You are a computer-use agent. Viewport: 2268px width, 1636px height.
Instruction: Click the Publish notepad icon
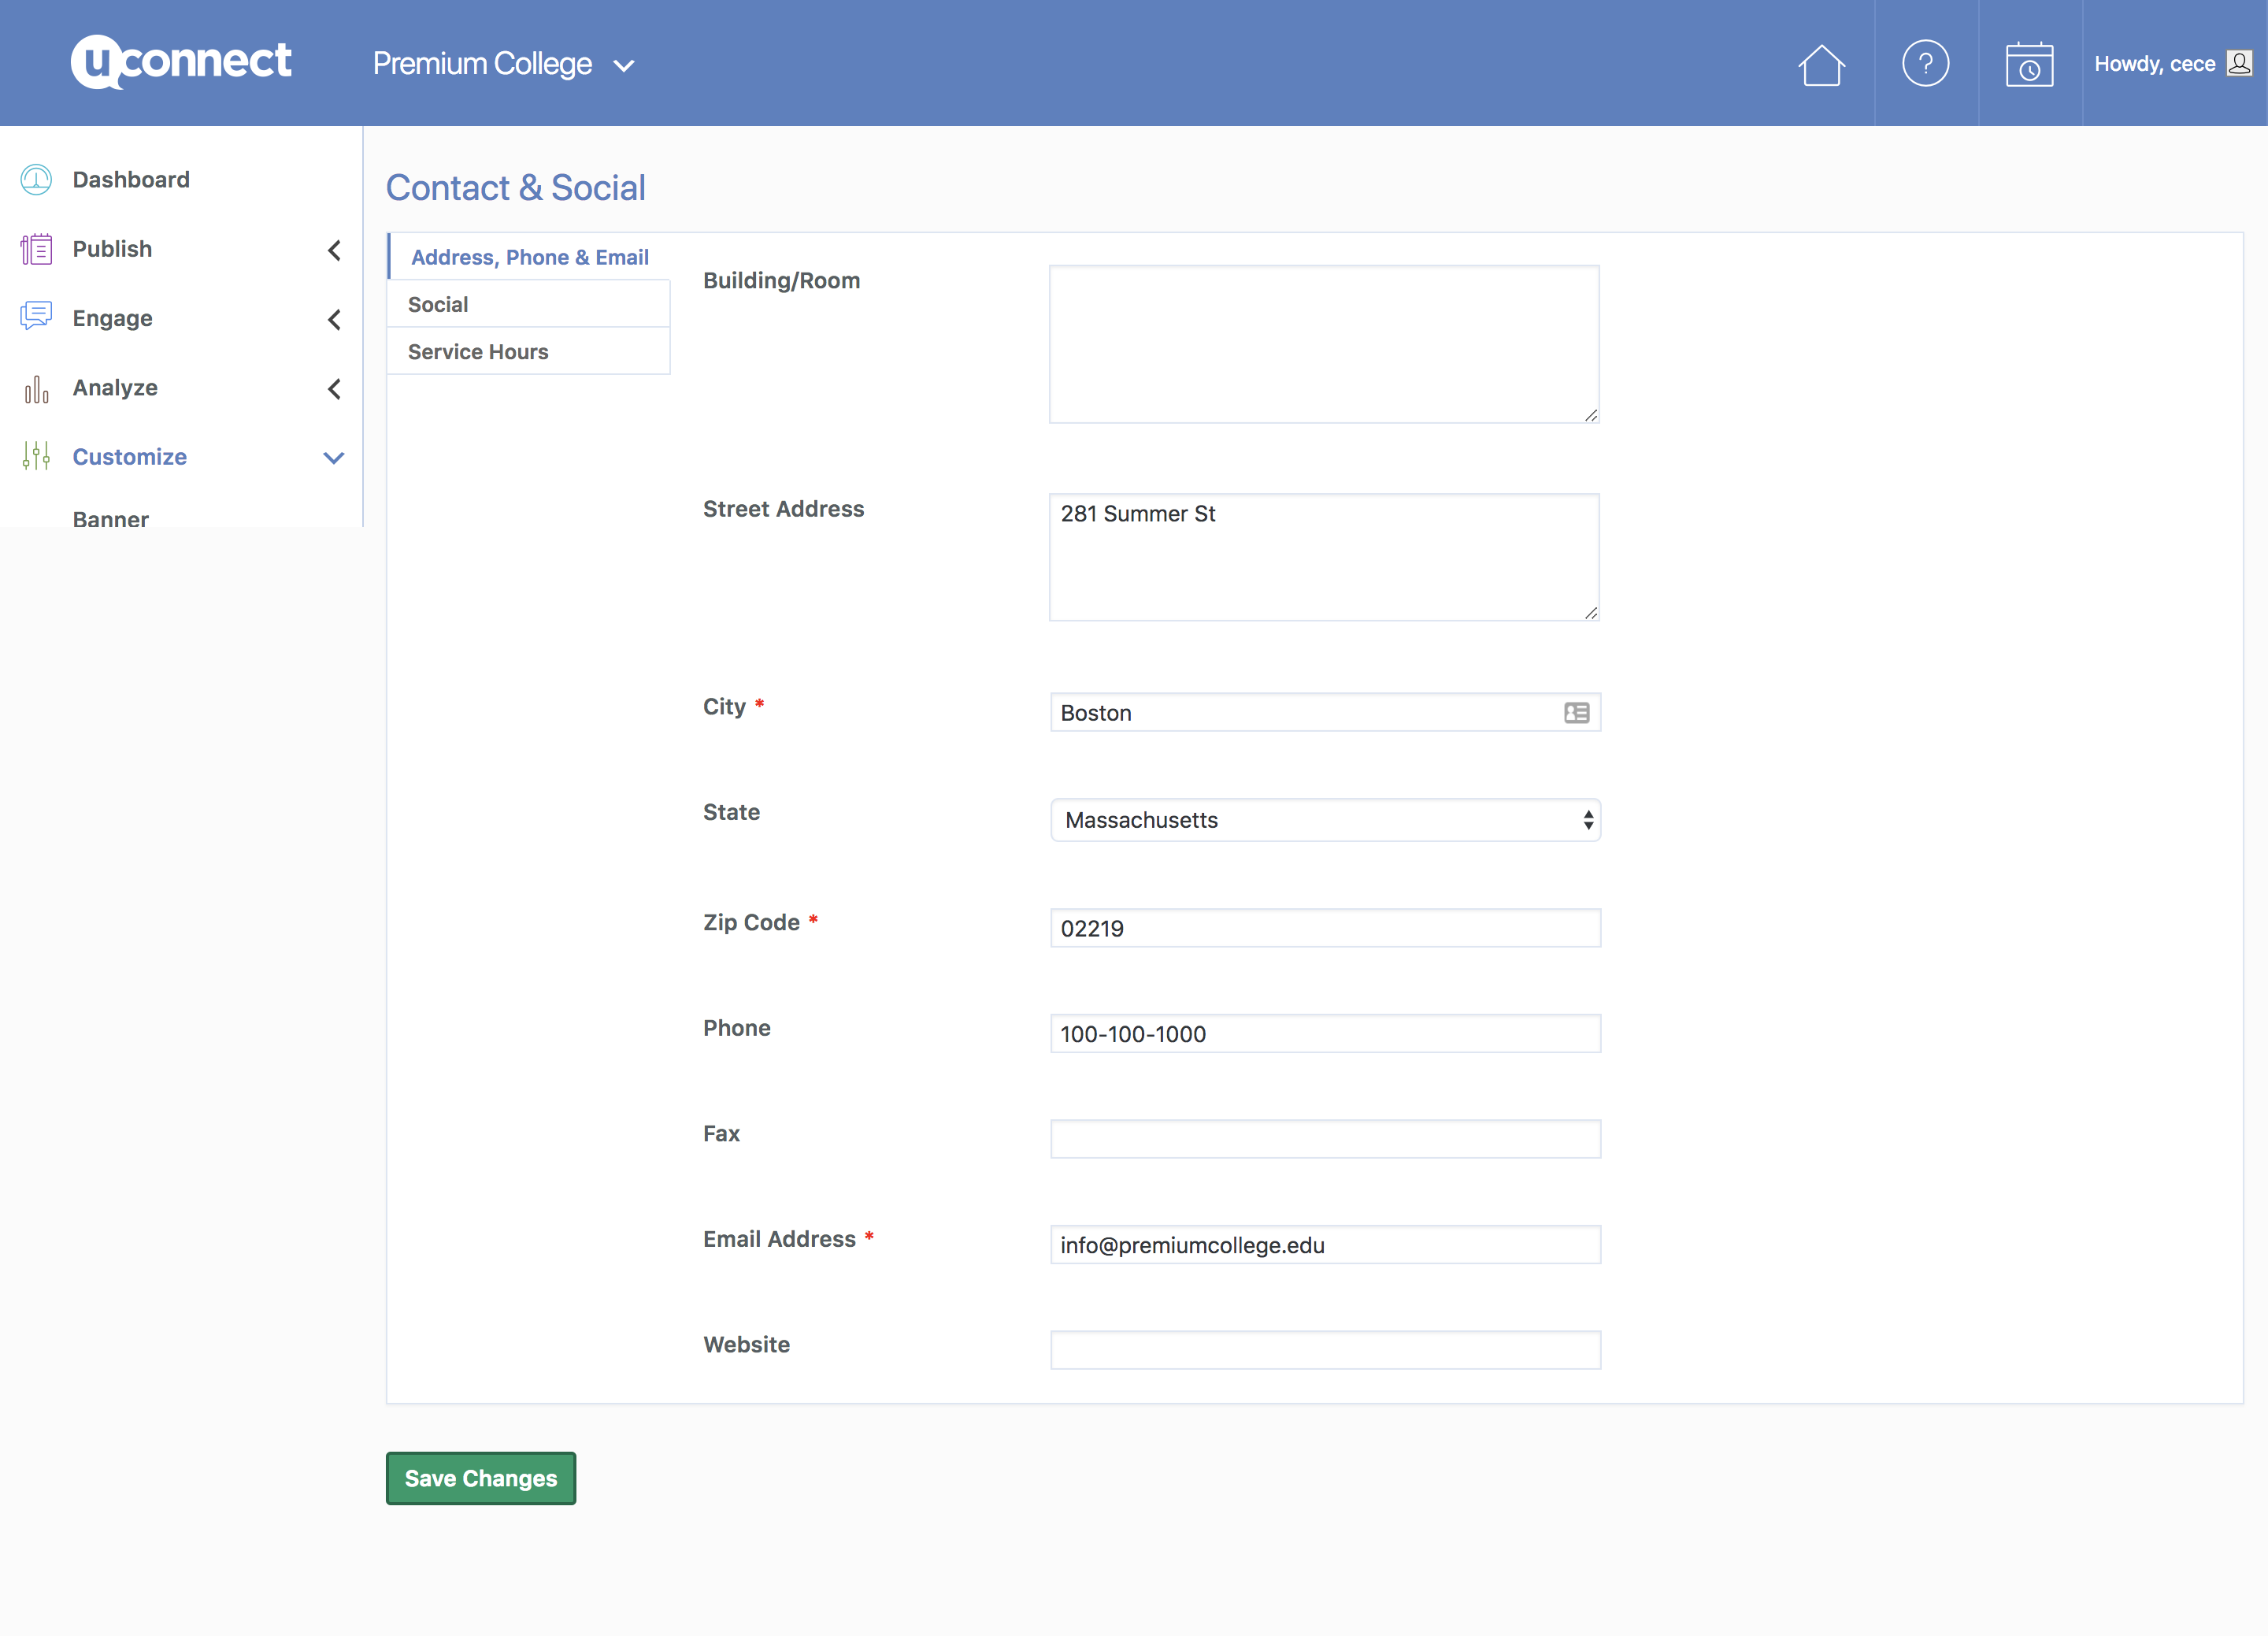(x=36, y=249)
